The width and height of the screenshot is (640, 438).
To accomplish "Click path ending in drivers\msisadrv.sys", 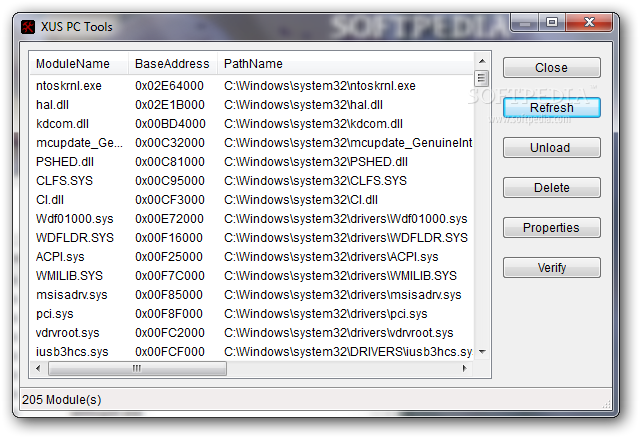I will (x=343, y=295).
